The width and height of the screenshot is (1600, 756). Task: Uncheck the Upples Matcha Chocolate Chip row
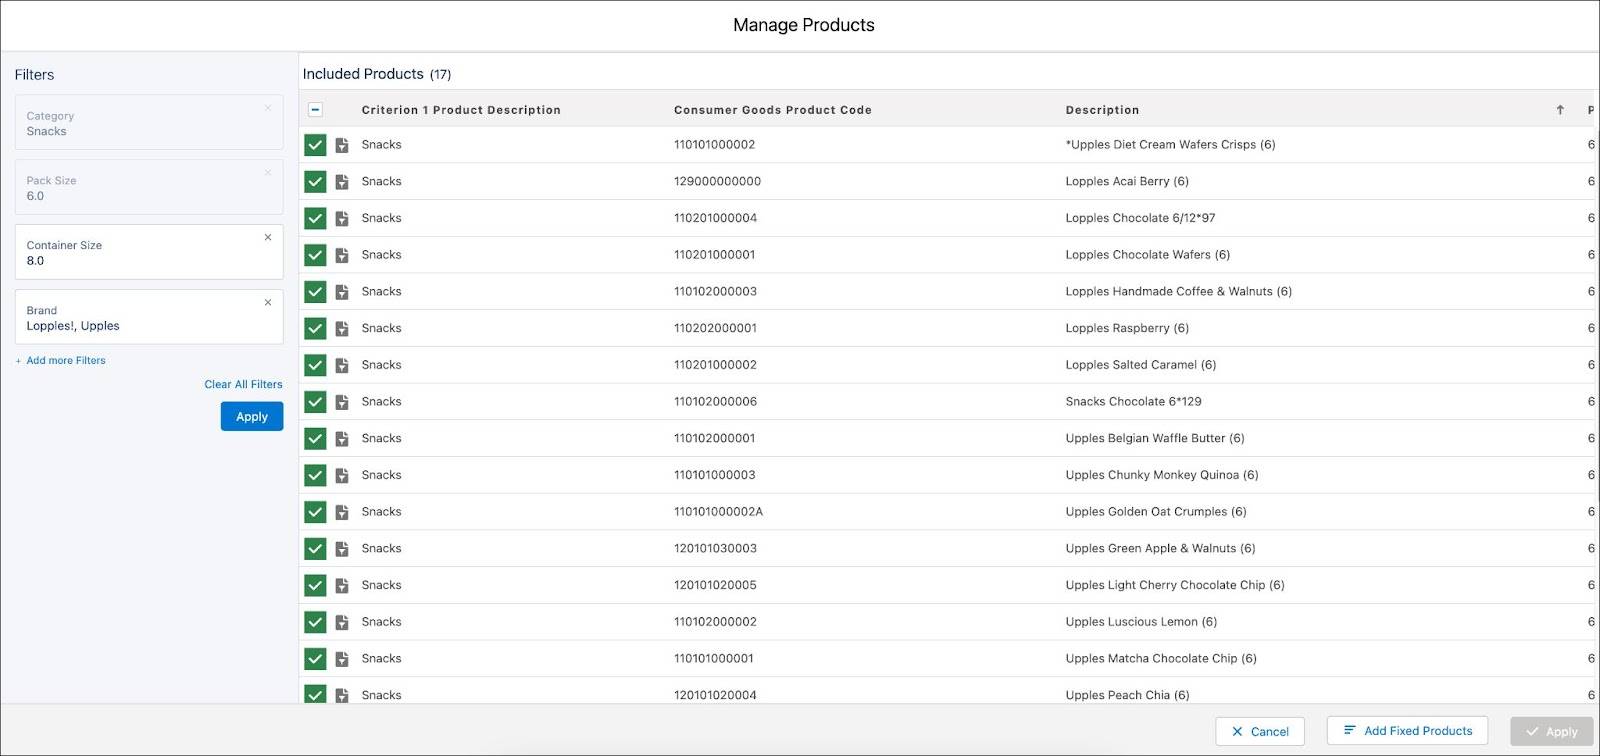pos(315,658)
